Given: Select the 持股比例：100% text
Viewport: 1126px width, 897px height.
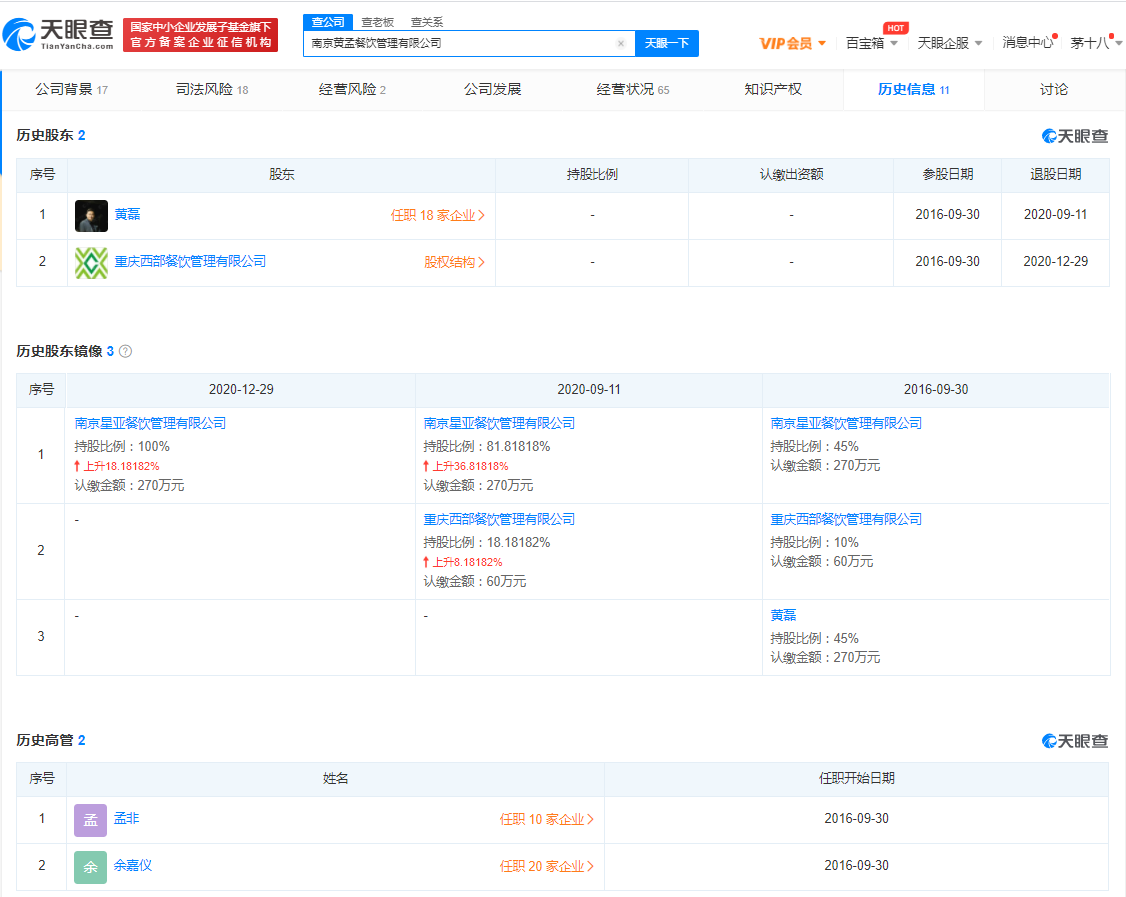Looking at the screenshot, I should (x=122, y=447).
